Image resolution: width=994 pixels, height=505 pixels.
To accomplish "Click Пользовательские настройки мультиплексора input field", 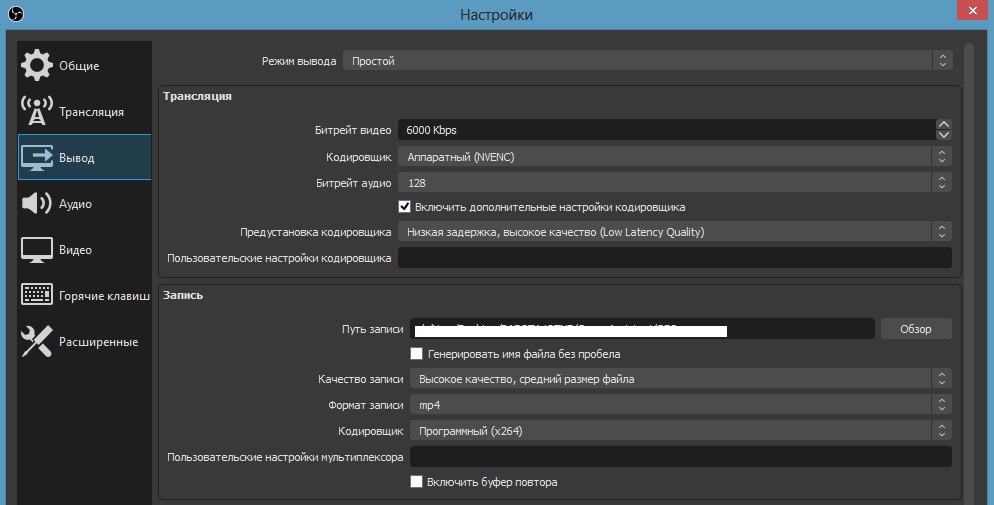I will point(681,457).
